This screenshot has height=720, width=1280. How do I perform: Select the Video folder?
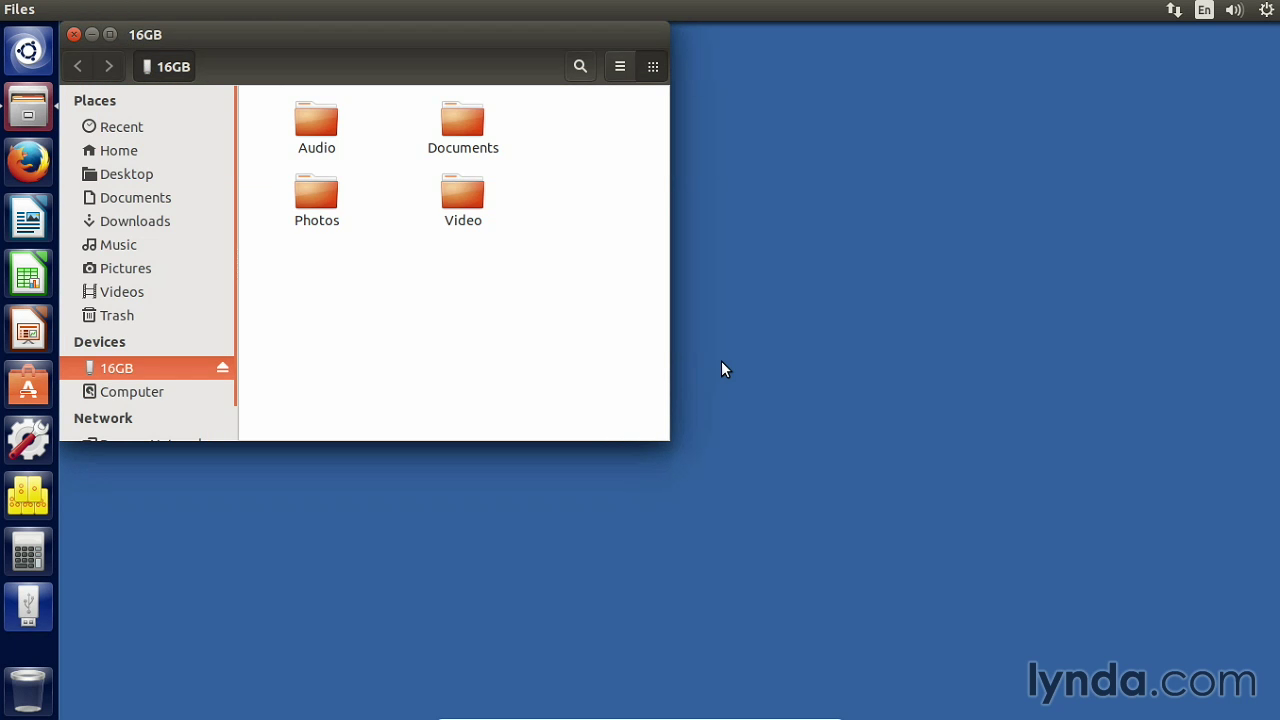[x=463, y=201]
